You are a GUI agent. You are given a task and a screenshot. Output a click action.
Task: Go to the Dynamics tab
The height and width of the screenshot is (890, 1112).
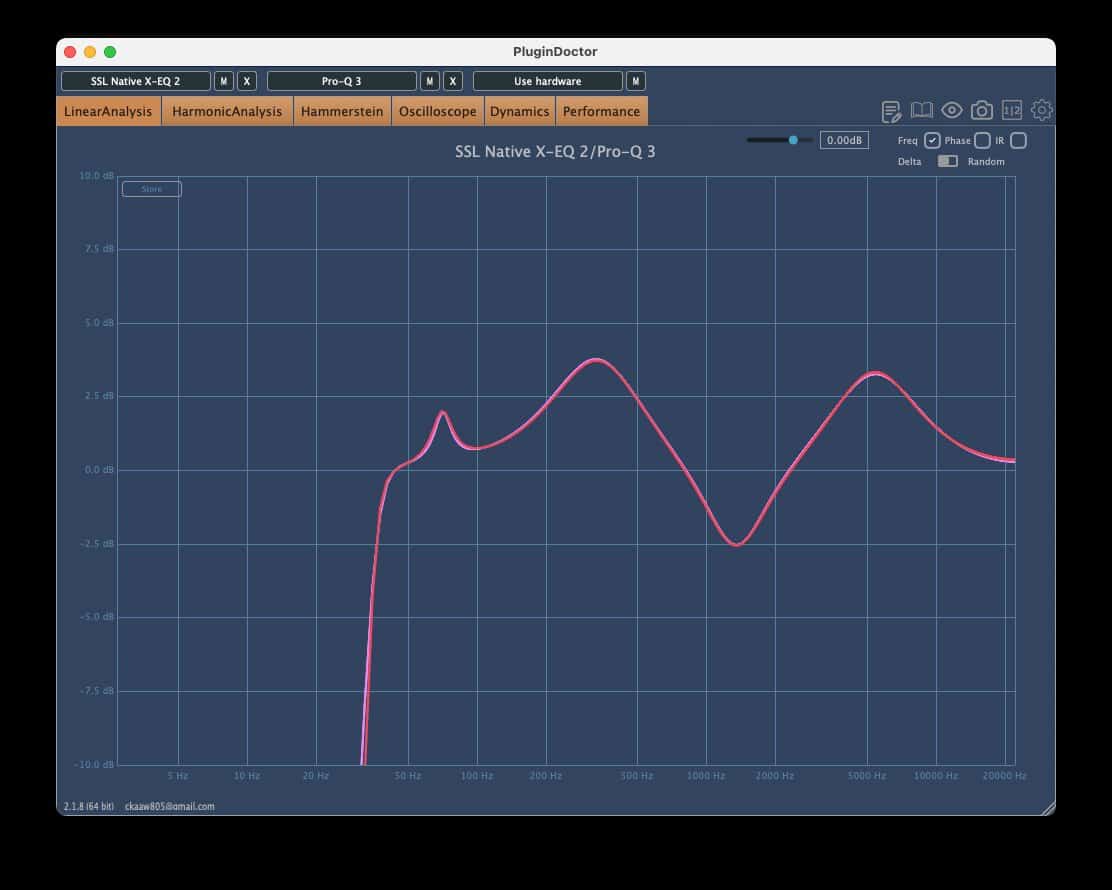pos(520,111)
